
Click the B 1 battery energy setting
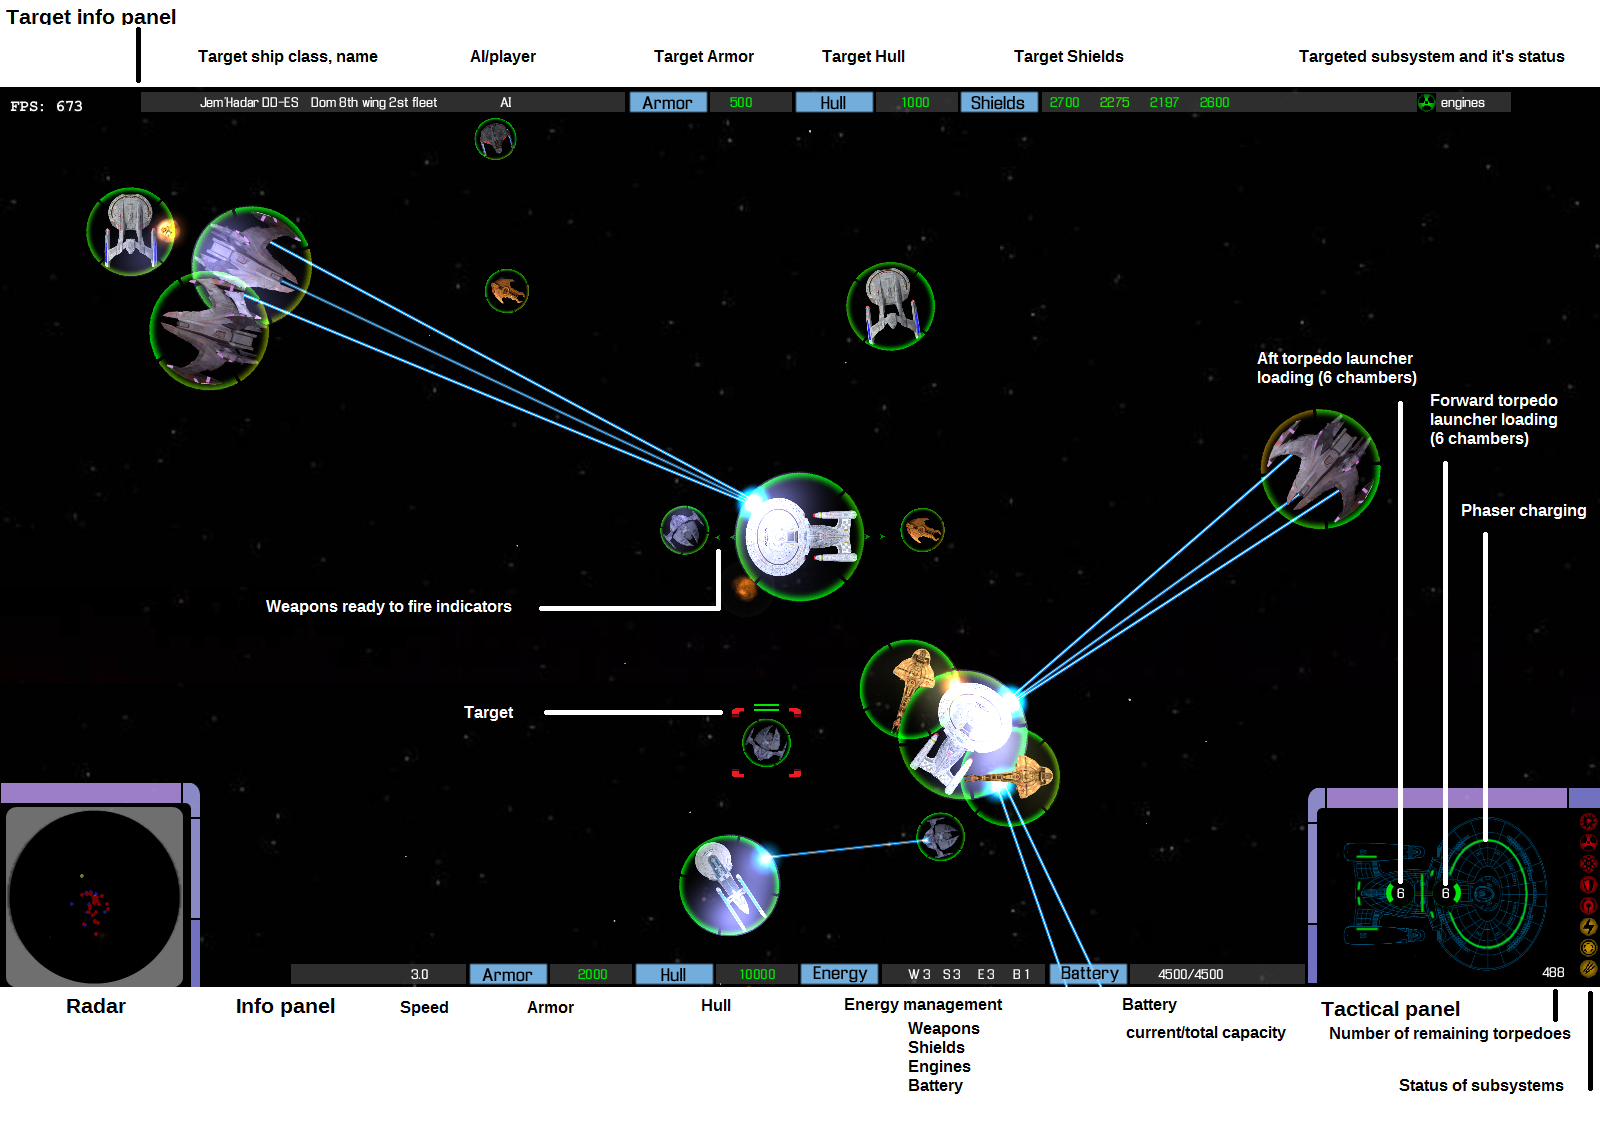click(1020, 974)
